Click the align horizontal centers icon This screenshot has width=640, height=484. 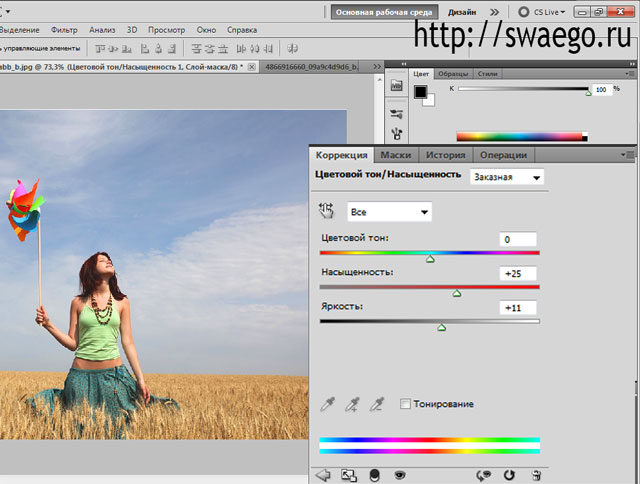point(158,49)
